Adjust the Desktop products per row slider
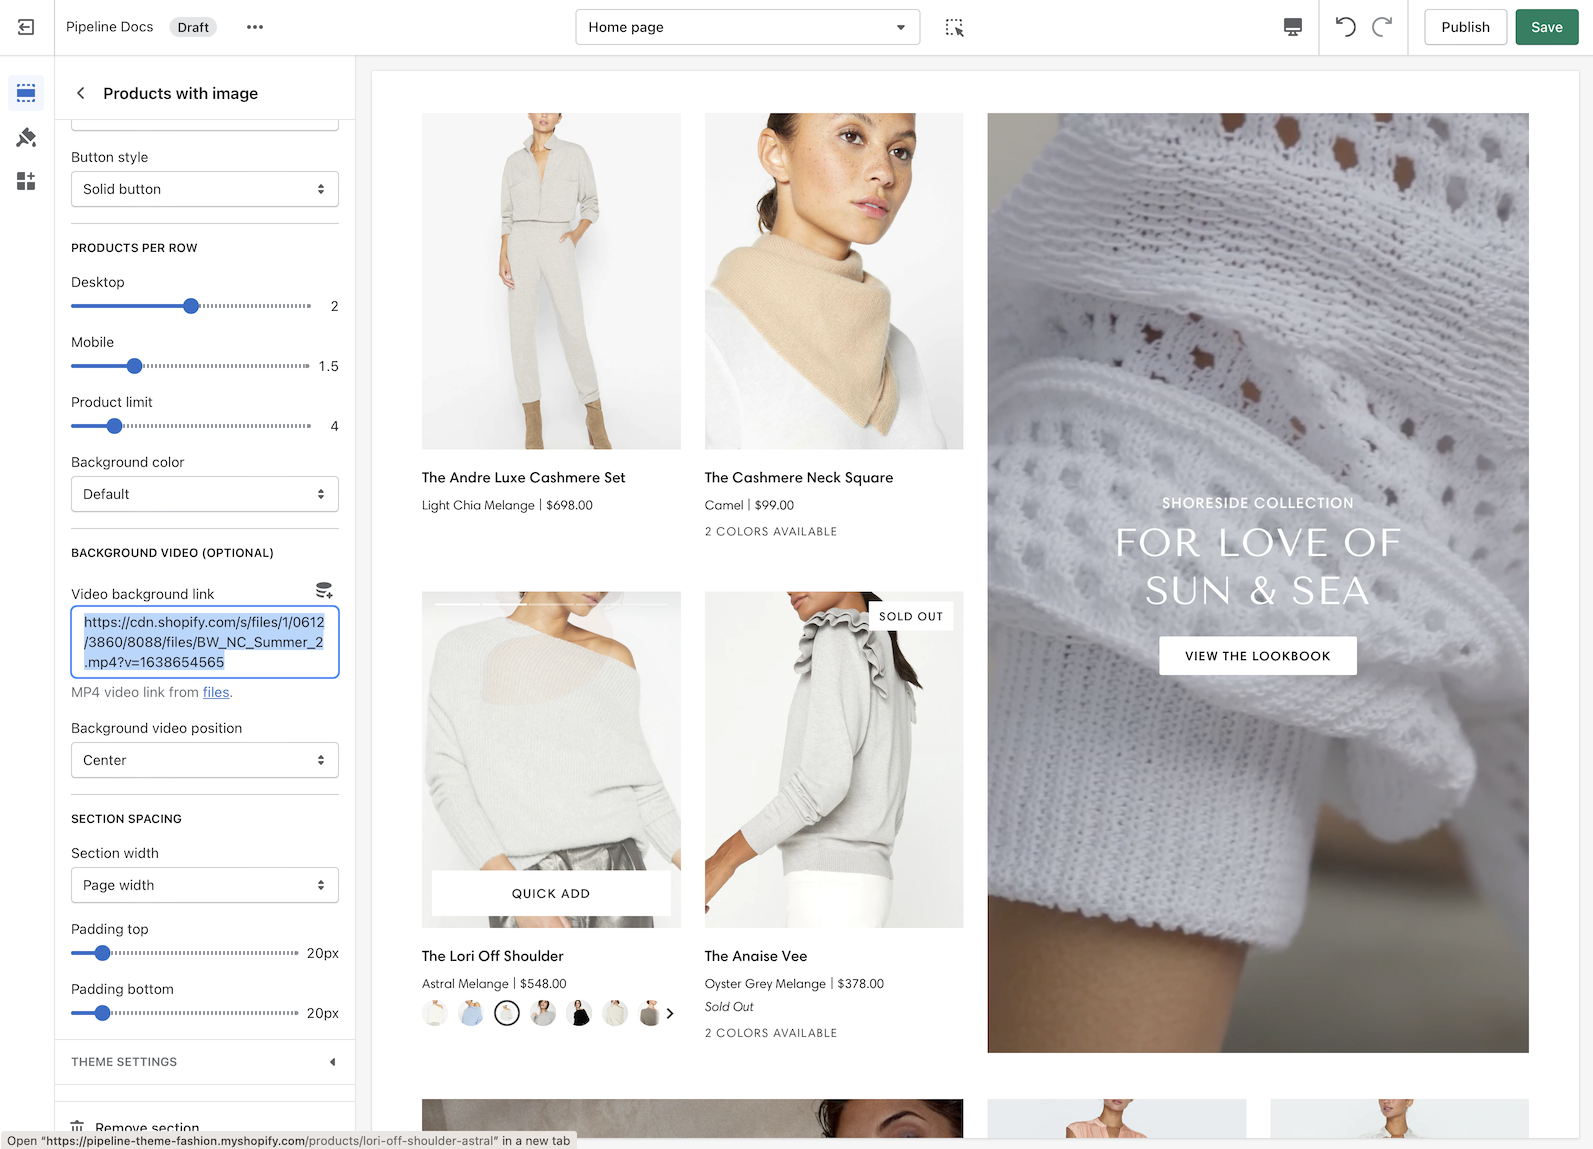The image size is (1593, 1149). click(x=191, y=306)
